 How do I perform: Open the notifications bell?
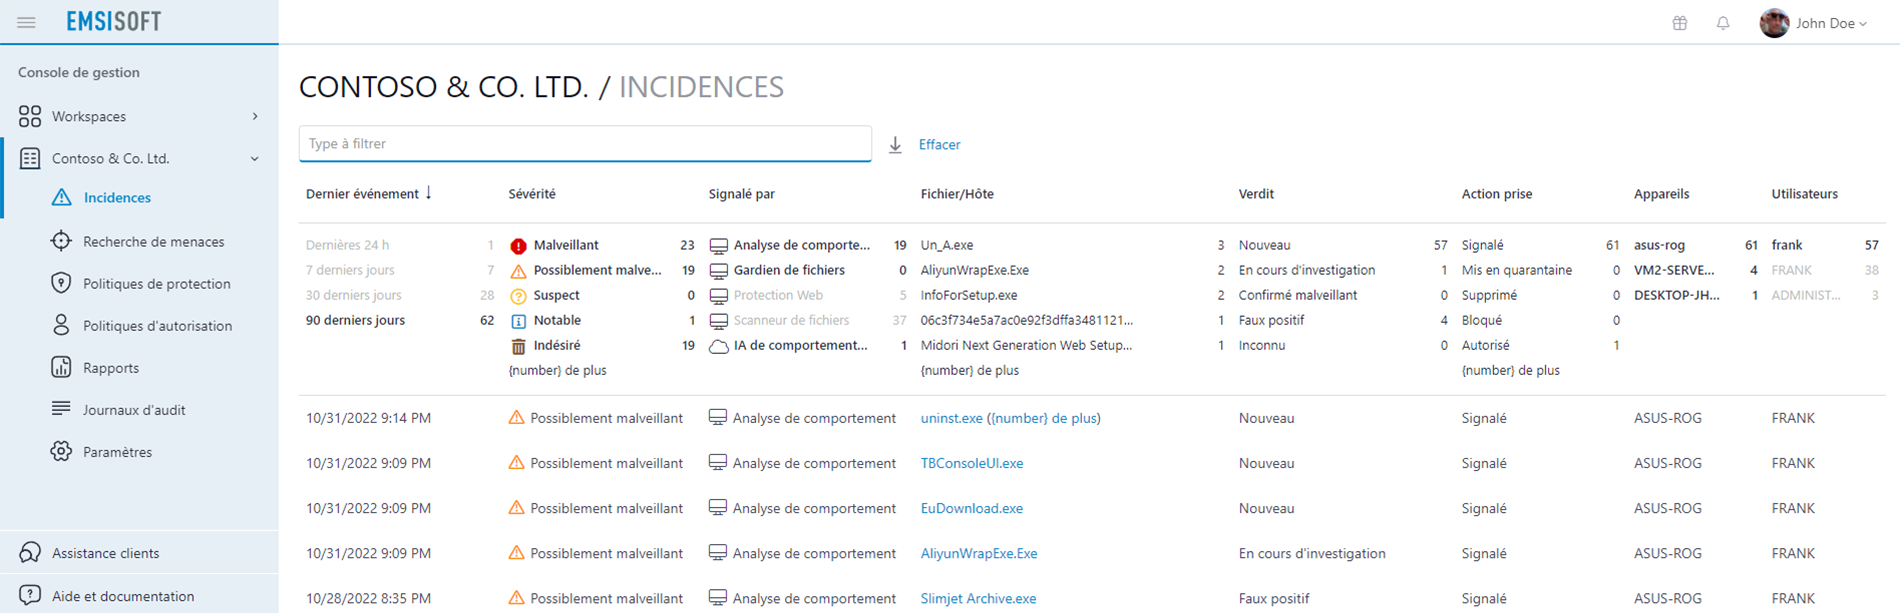(x=1723, y=23)
